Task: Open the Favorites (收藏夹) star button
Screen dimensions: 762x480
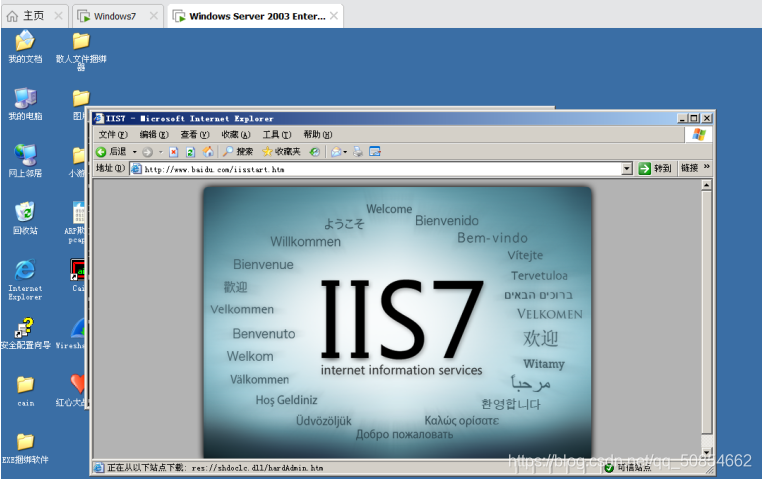Action: pyautogui.click(x=281, y=152)
